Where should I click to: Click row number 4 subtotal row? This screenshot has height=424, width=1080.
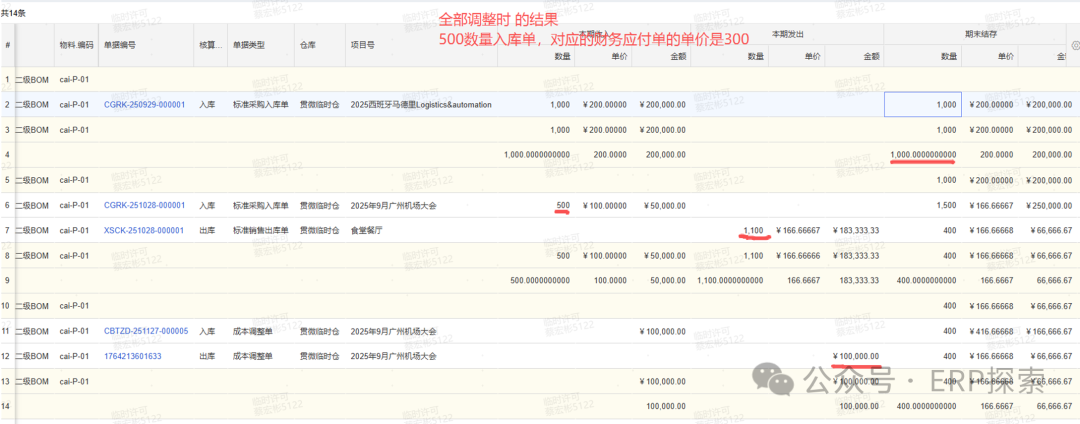[7, 155]
